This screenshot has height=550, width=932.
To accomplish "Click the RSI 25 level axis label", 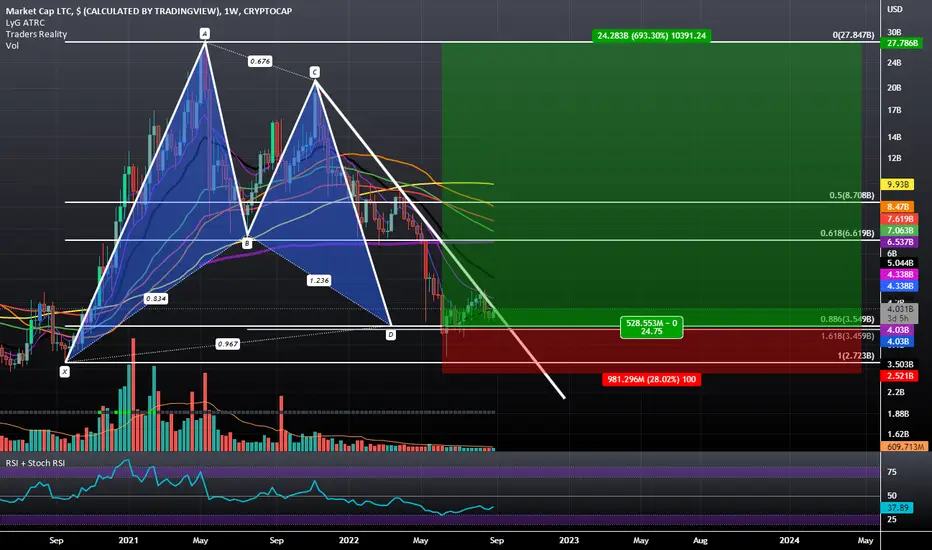I will click(892, 519).
